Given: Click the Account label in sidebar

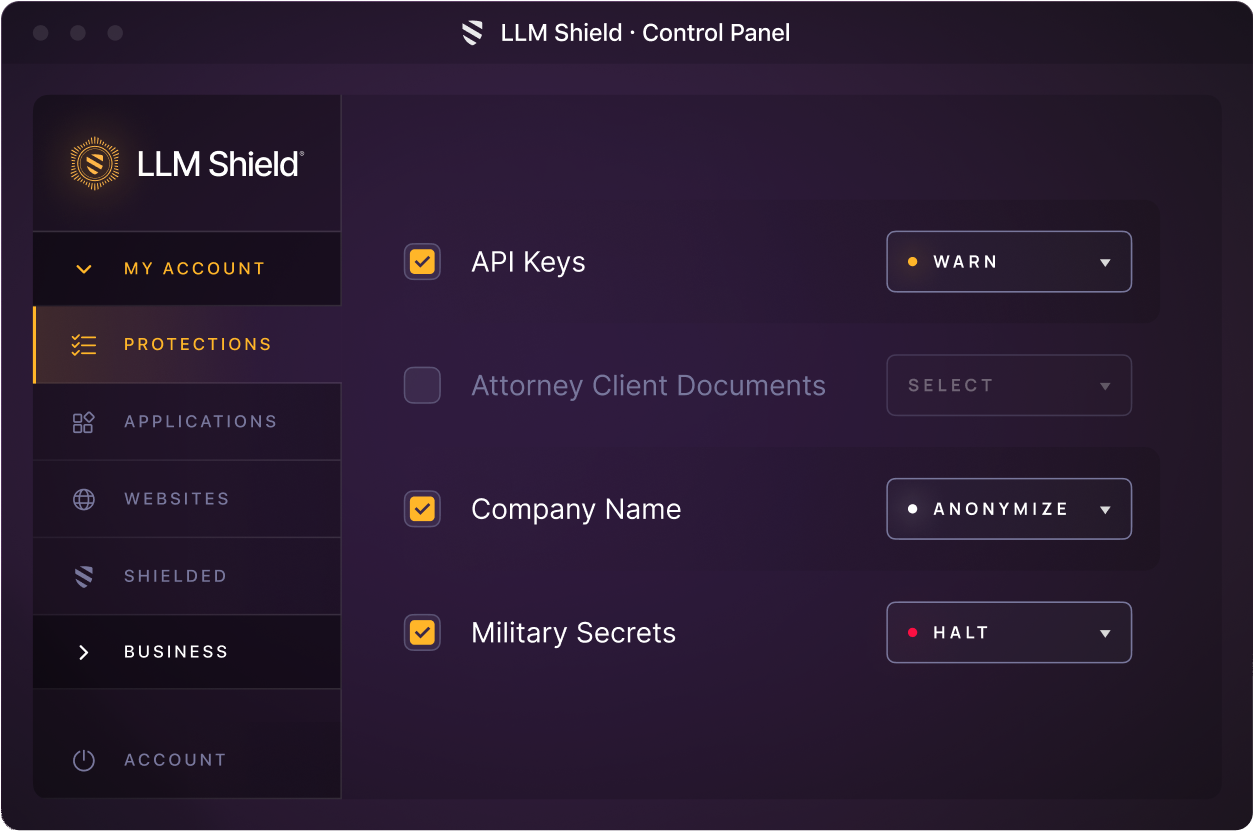Looking at the screenshot, I should point(175,760).
